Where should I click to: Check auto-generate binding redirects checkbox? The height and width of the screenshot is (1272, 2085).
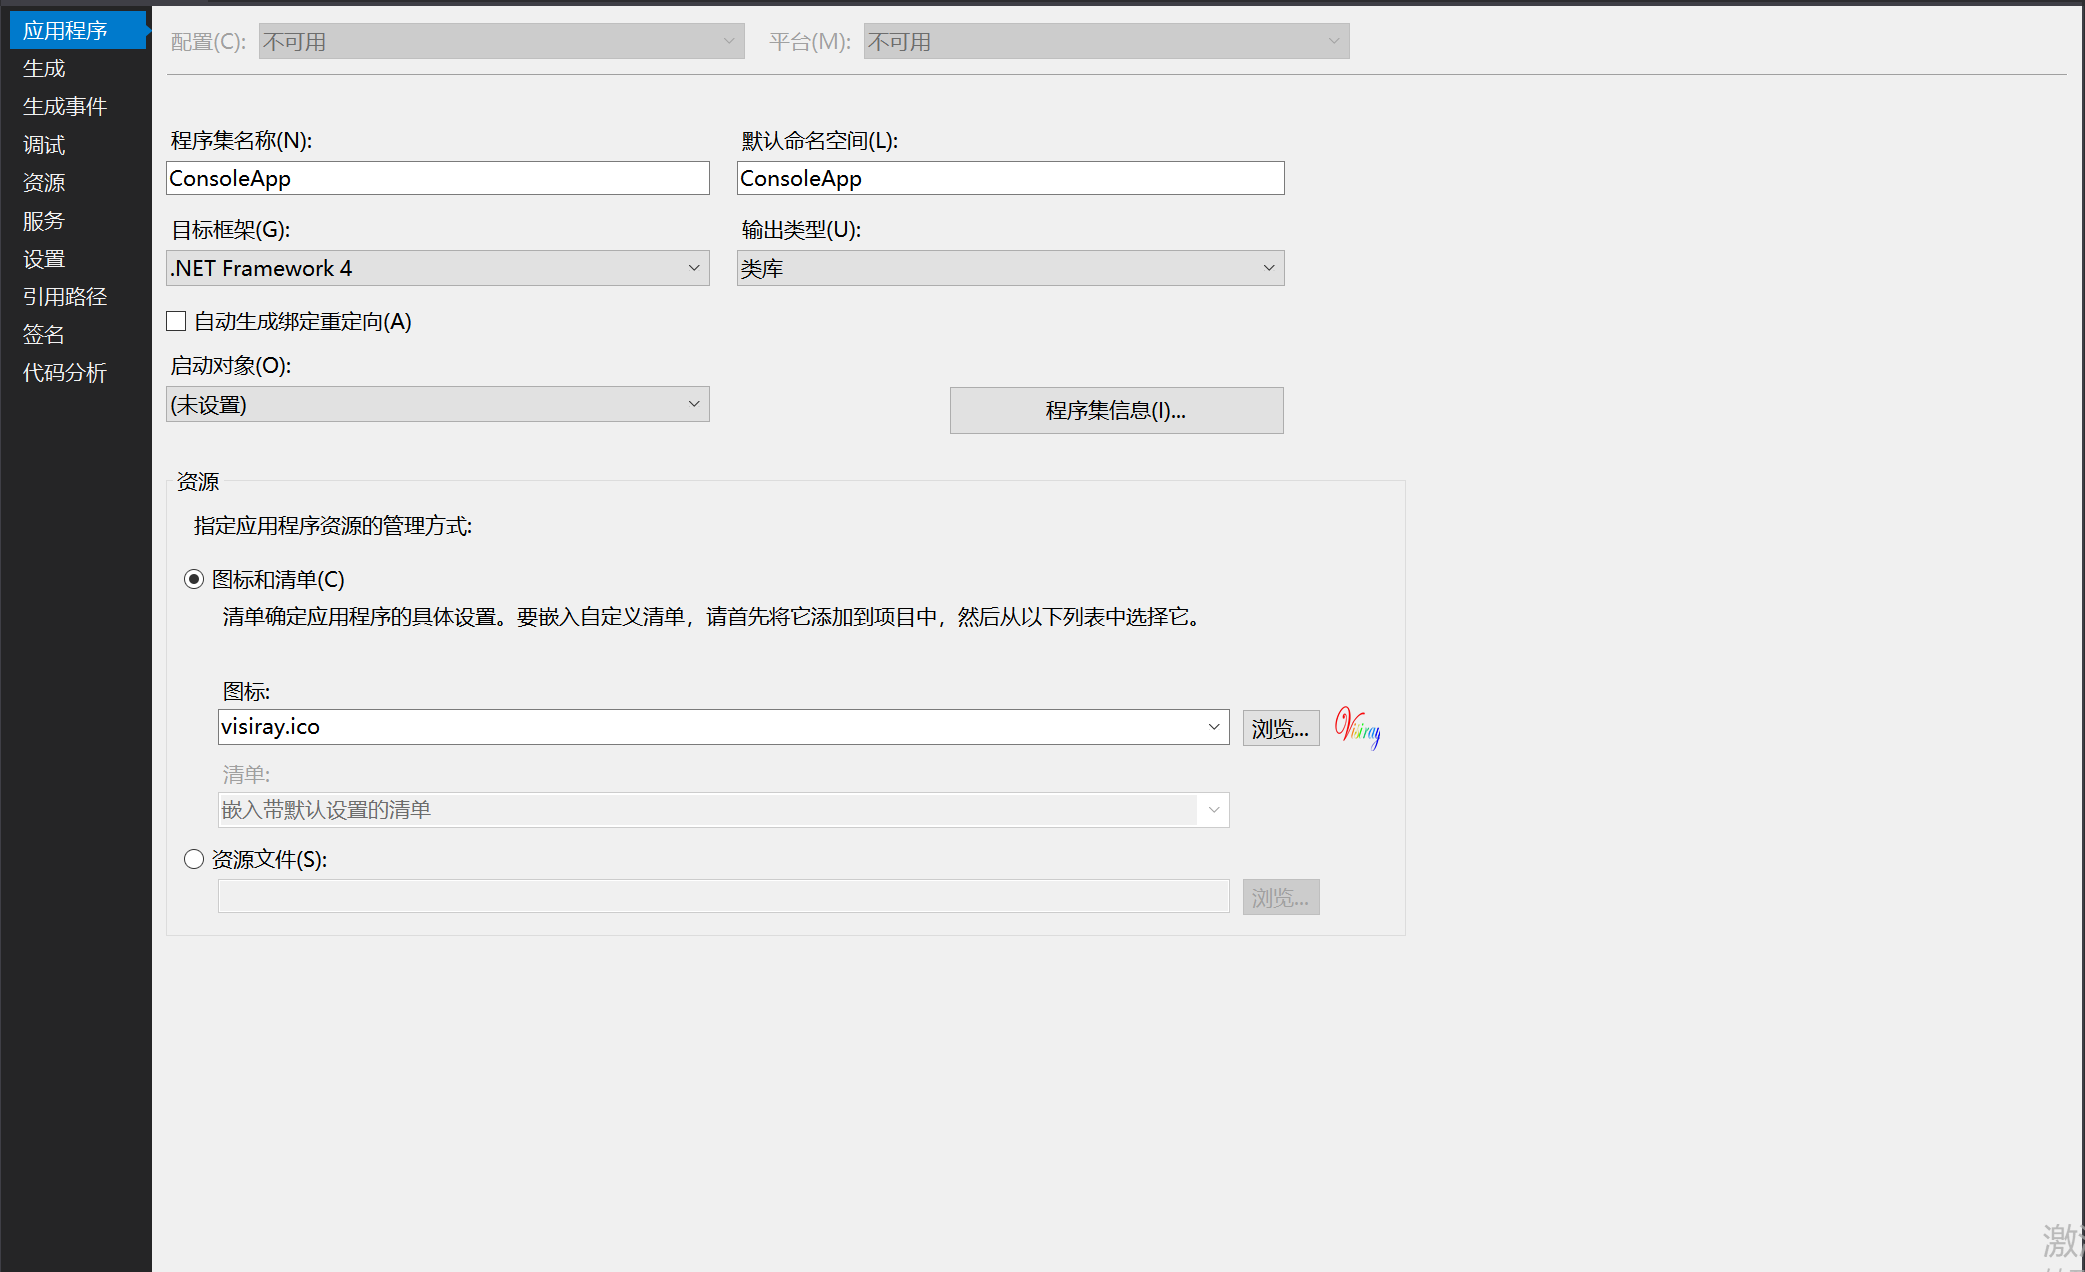click(177, 321)
